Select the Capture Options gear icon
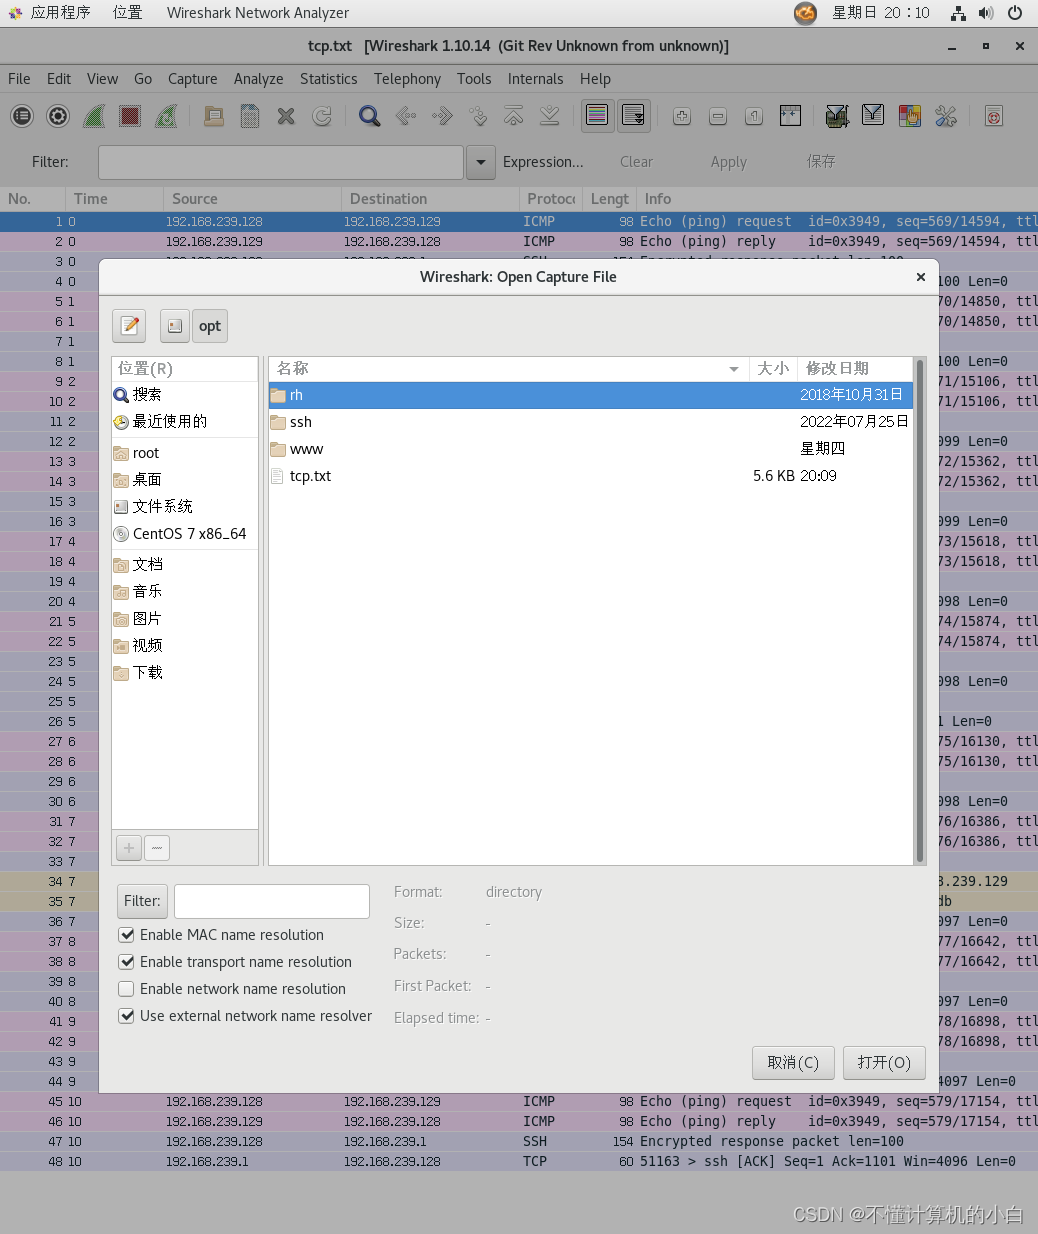 (57, 116)
